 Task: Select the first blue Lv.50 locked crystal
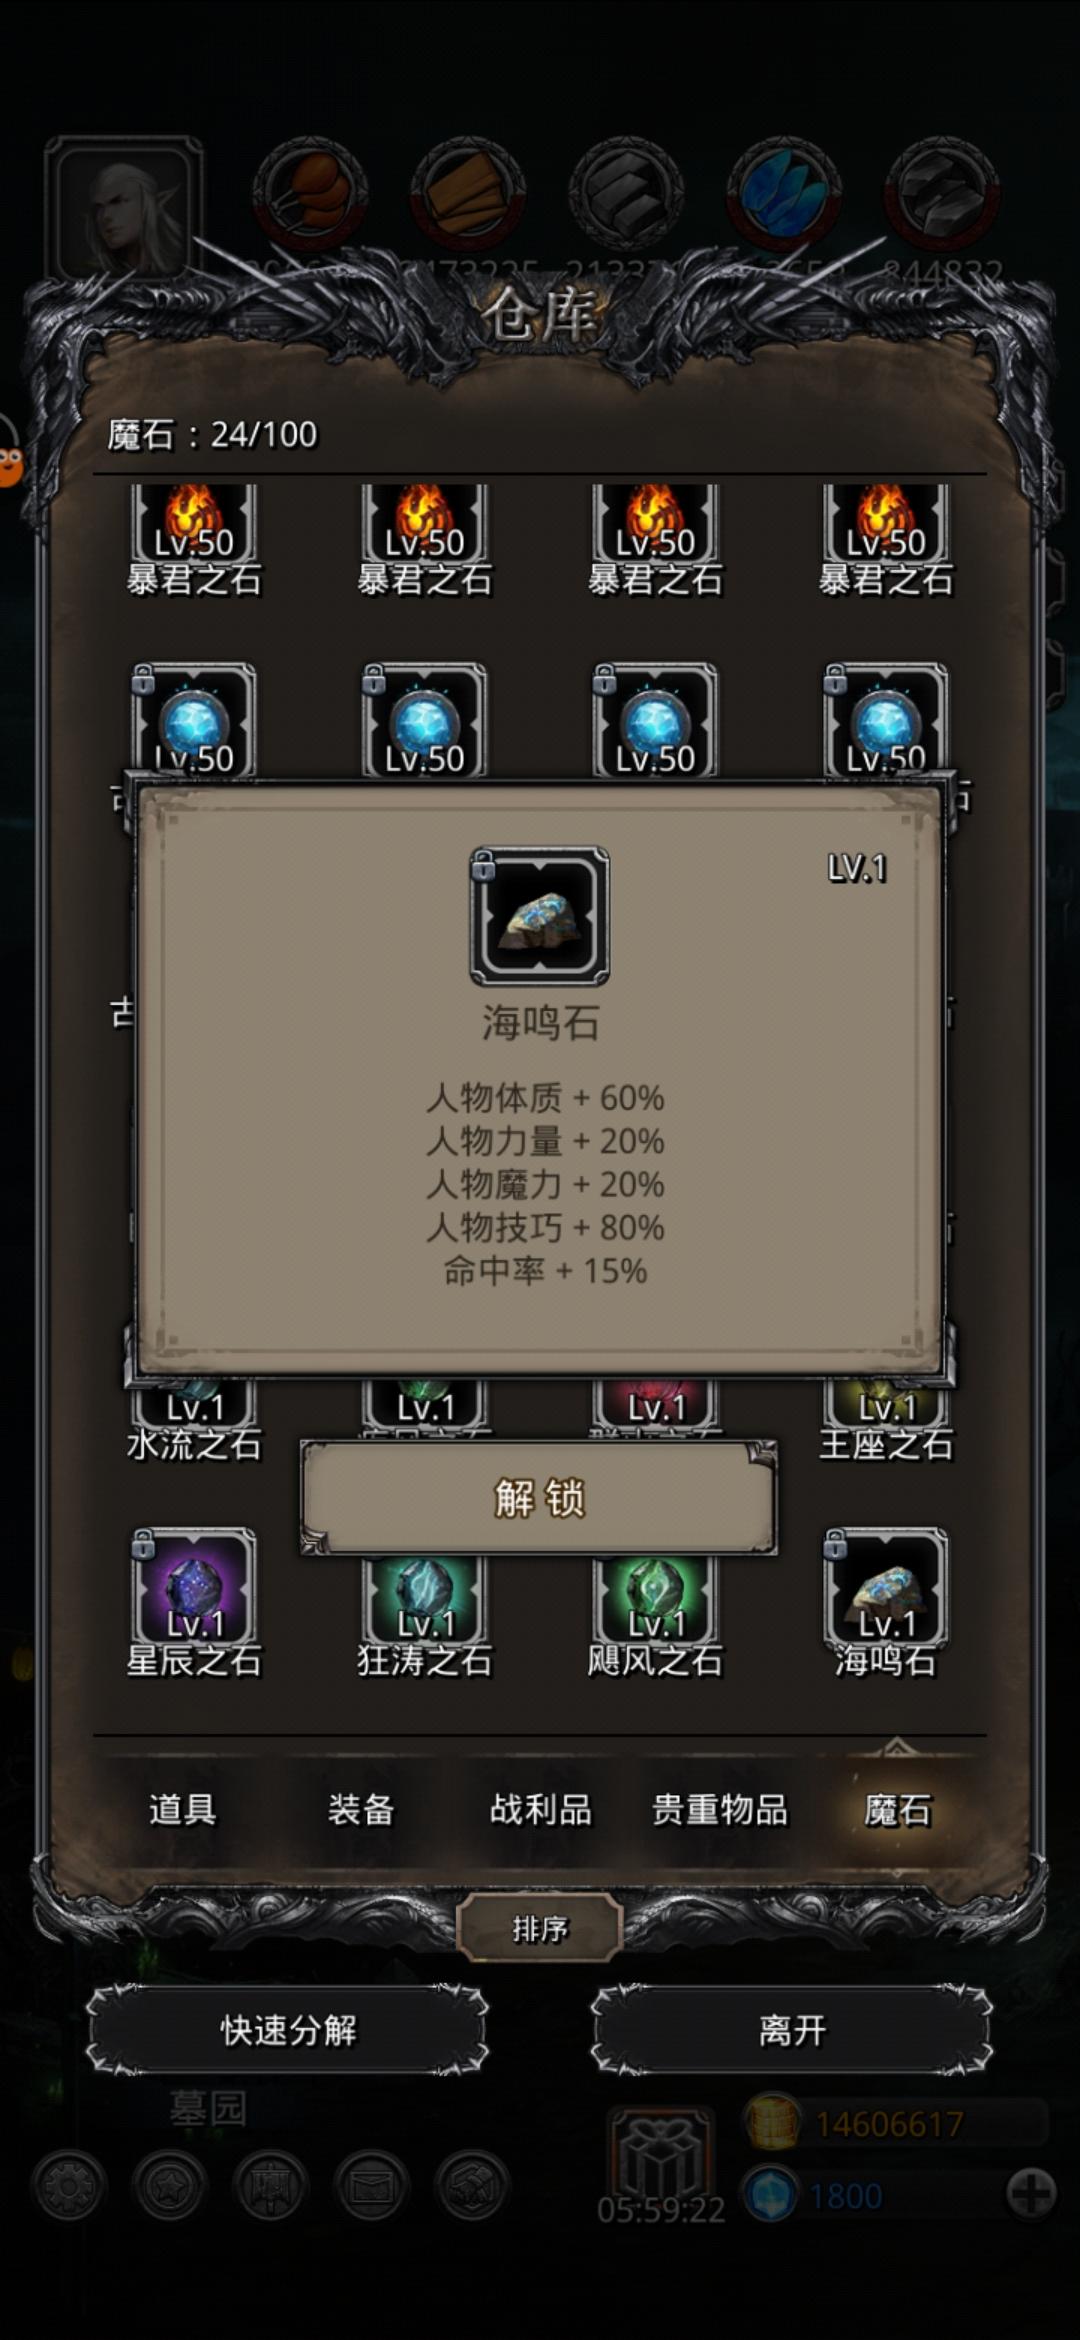(194, 720)
